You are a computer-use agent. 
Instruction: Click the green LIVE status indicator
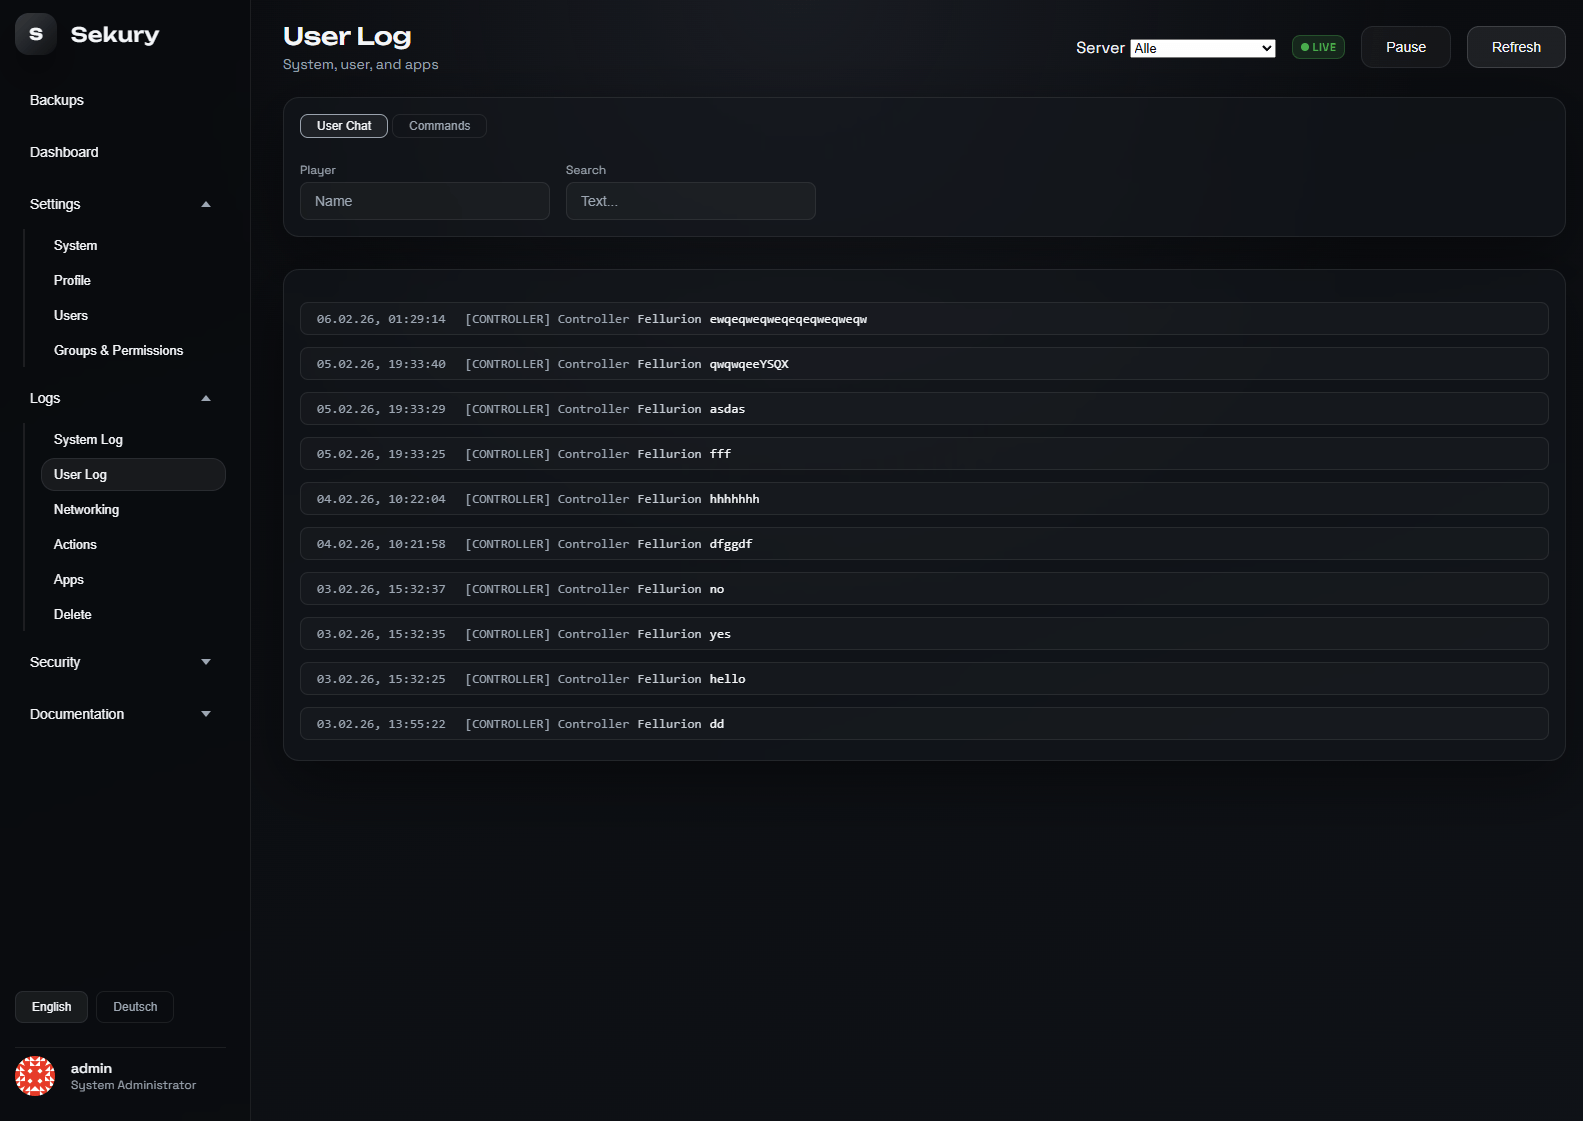click(1318, 47)
